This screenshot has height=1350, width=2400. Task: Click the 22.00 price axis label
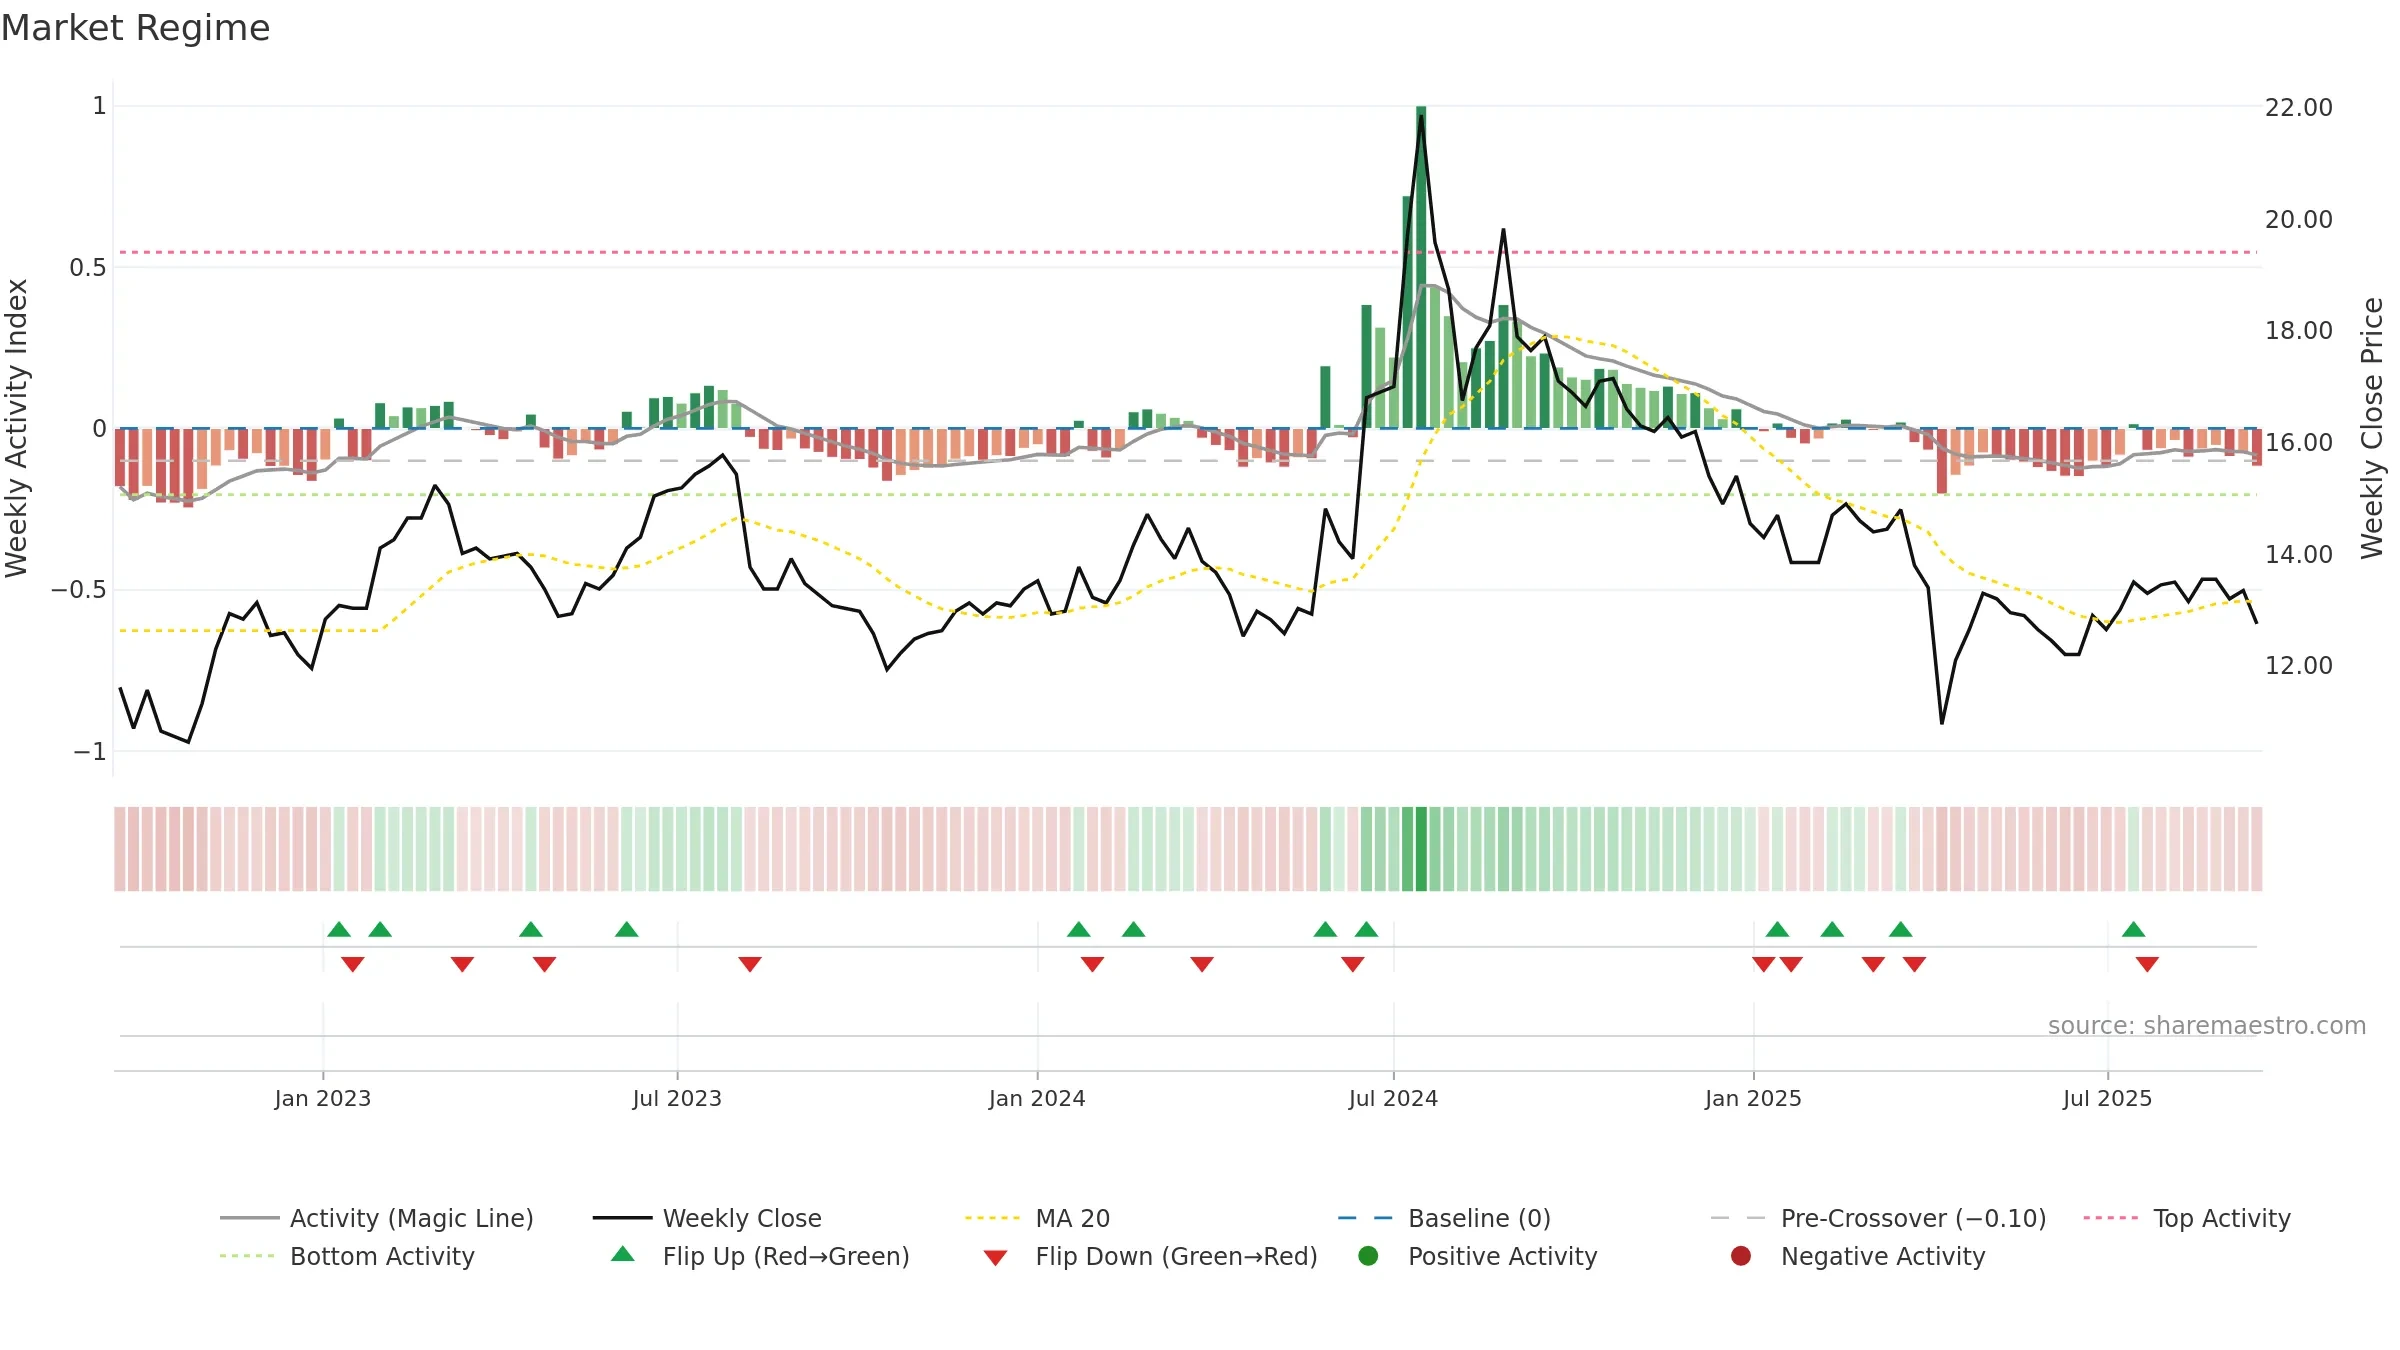[2298, 108]
